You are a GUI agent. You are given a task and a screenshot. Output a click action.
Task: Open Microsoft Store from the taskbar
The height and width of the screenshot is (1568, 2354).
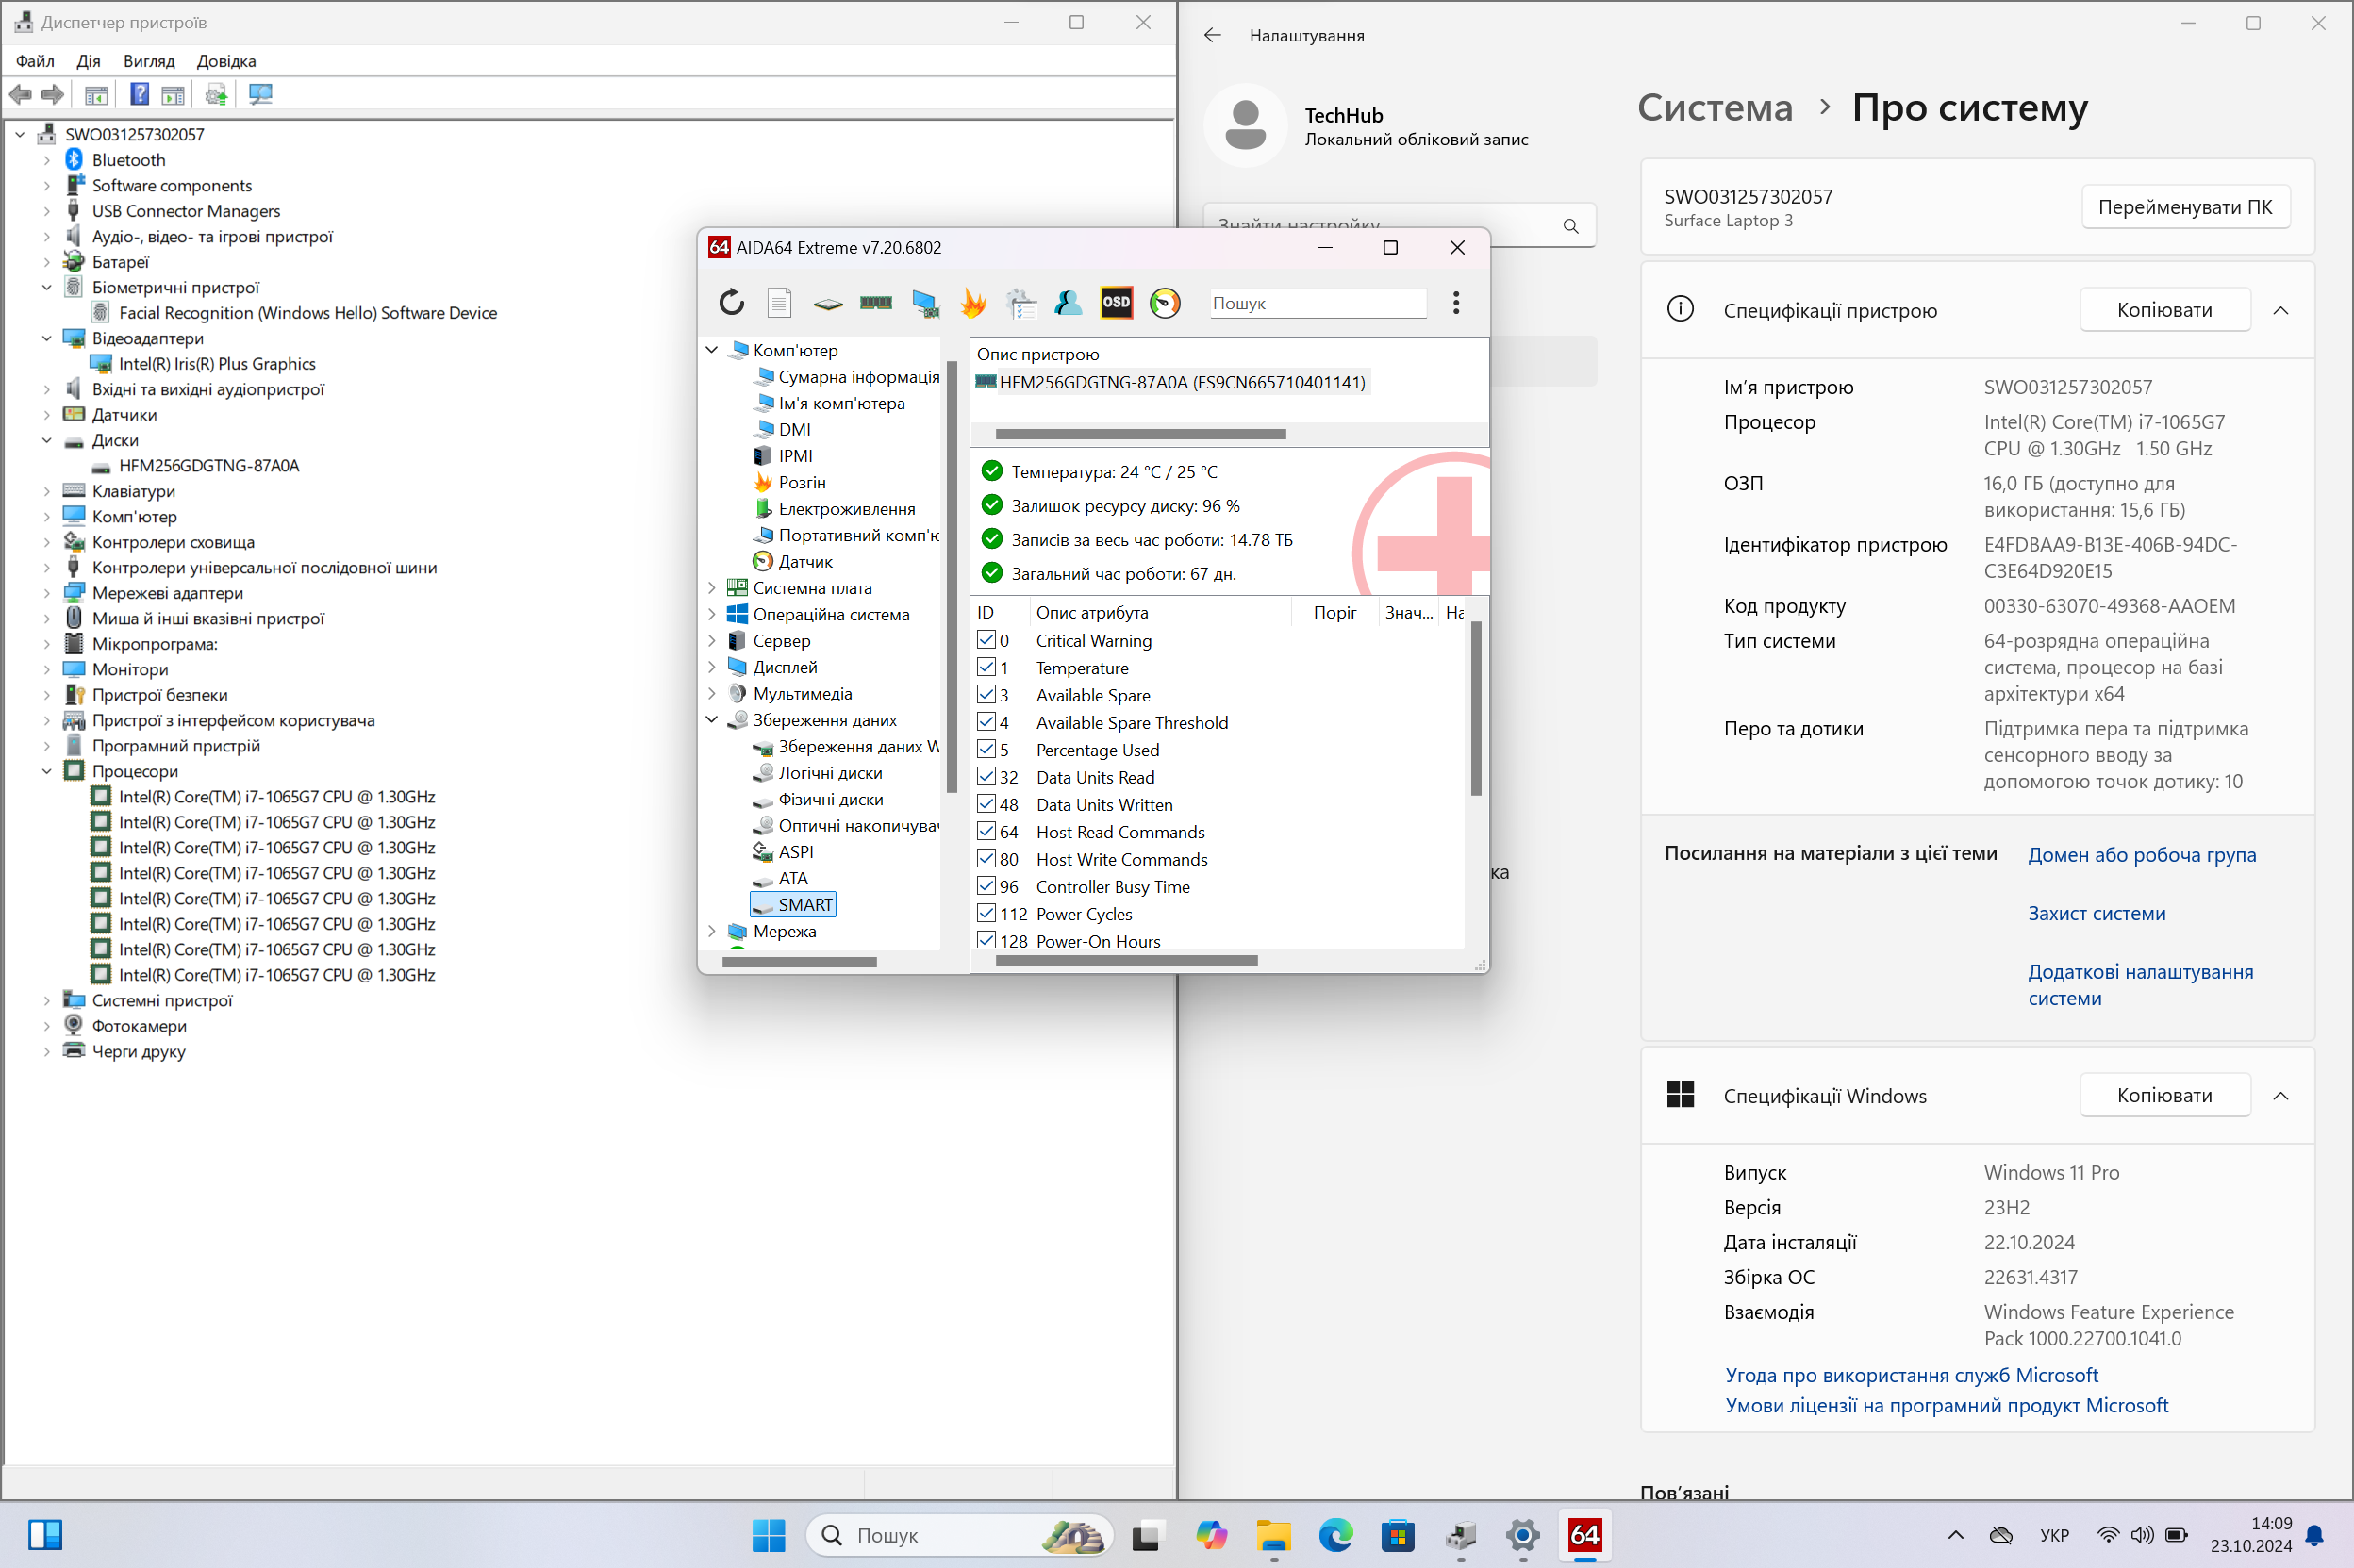coord(1398,1534)
